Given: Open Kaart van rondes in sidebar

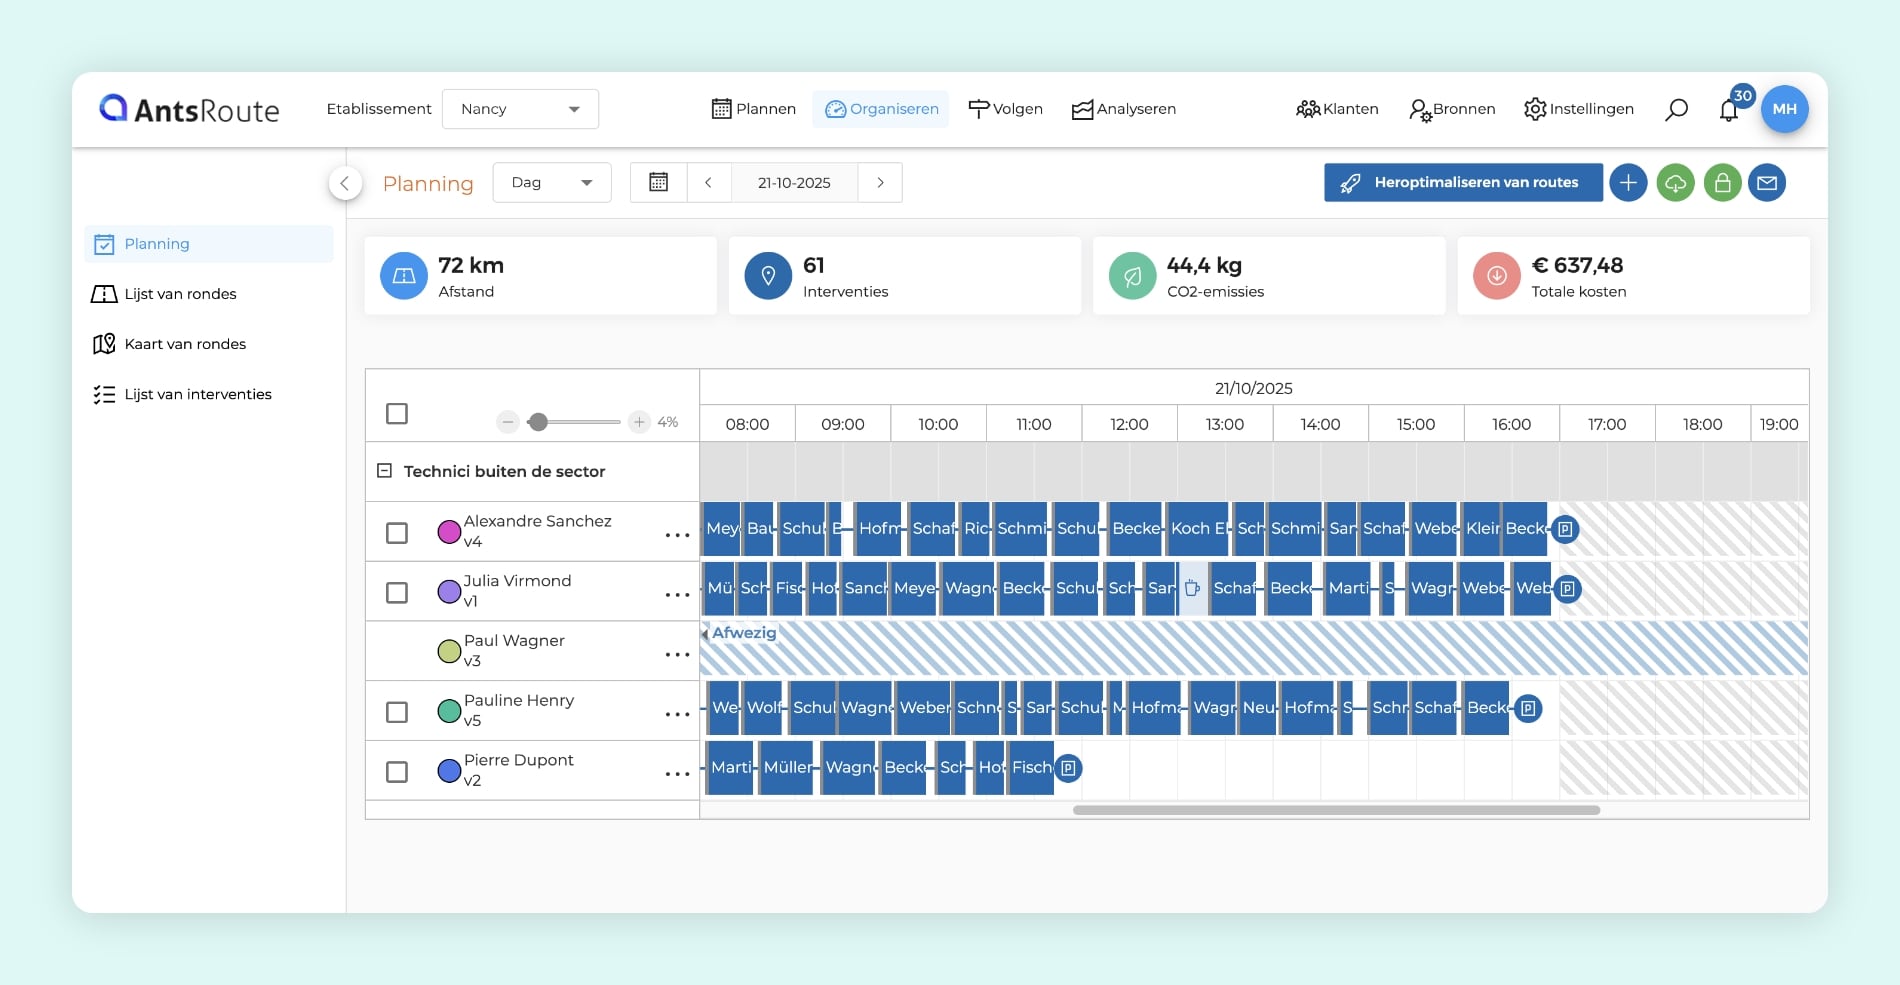Looking at the screenshot, I should pyautogui.click(x=185, y=344).
